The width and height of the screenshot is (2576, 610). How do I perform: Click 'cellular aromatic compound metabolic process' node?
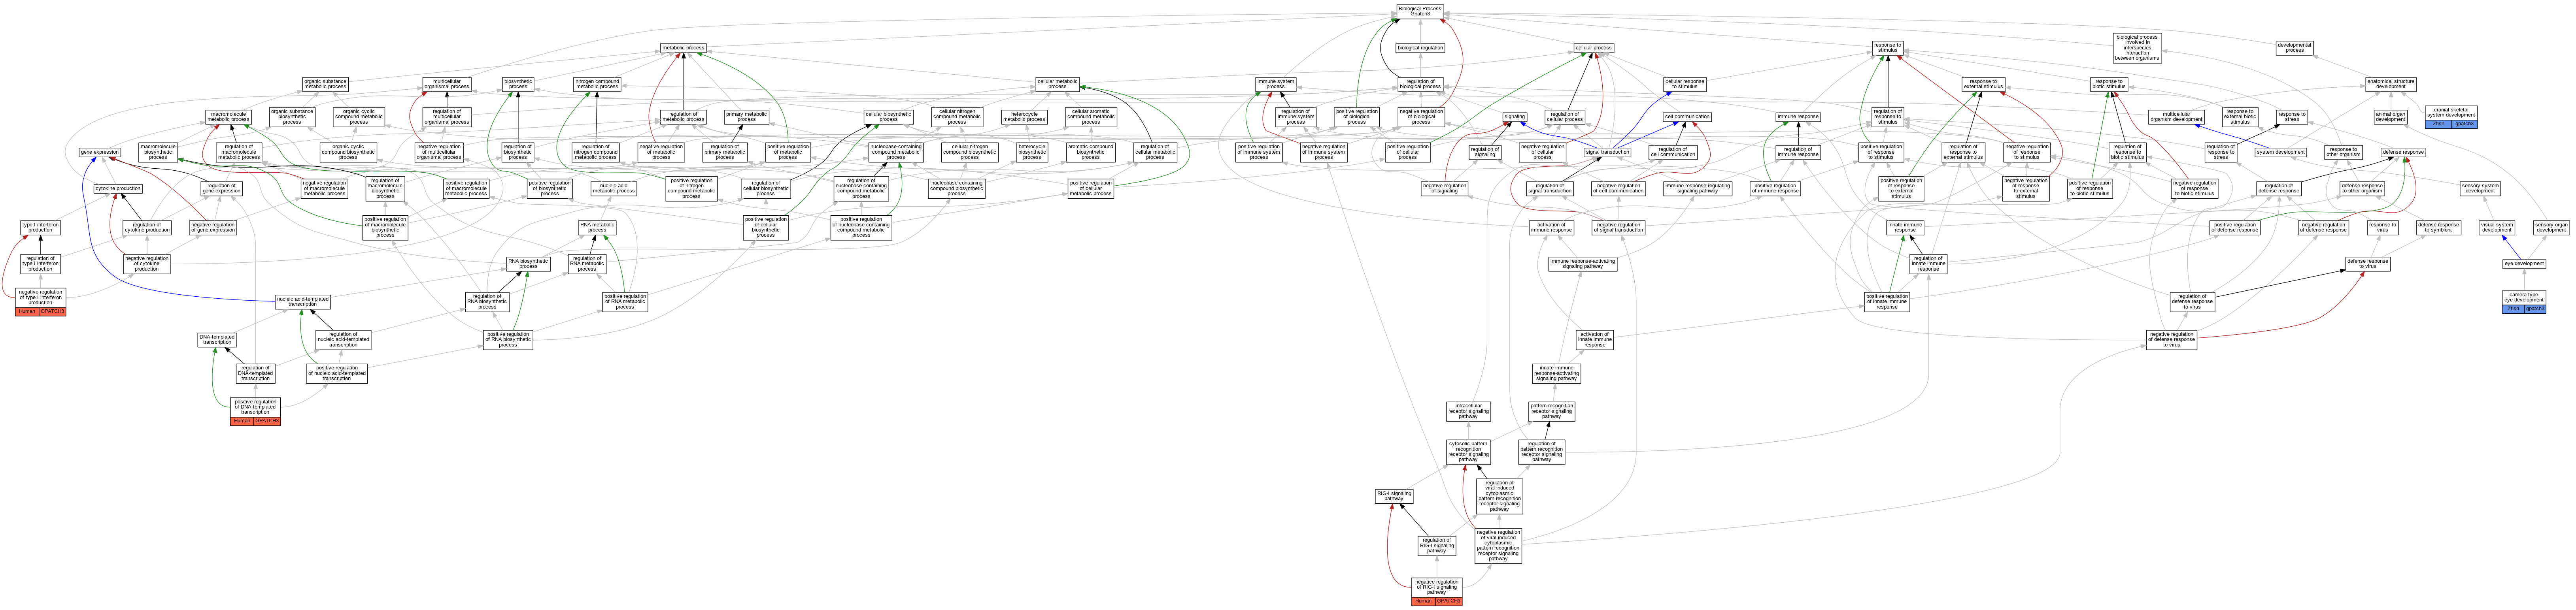tap(1091, 117)
